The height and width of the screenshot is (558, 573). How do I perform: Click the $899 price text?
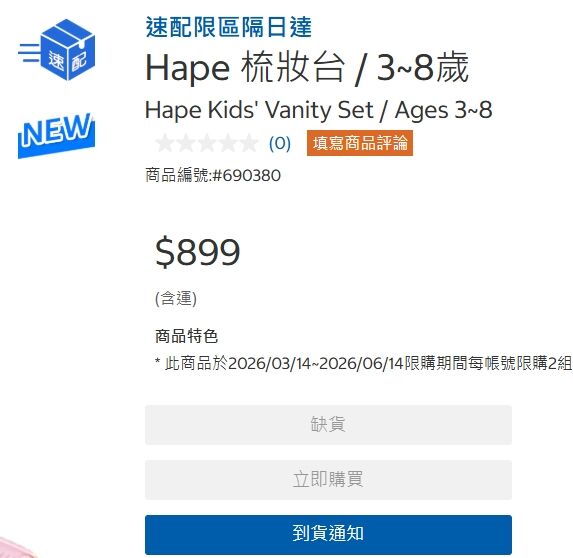pos(198,252)
